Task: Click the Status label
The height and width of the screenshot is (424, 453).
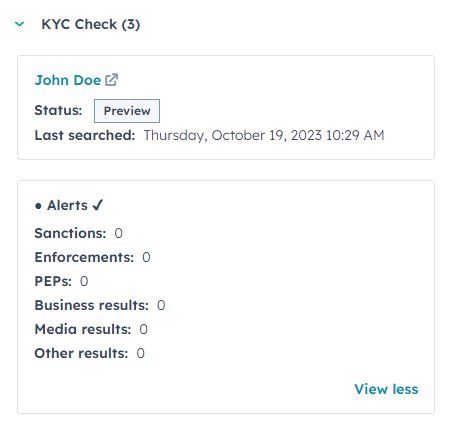Action: (x=58, y=110)
